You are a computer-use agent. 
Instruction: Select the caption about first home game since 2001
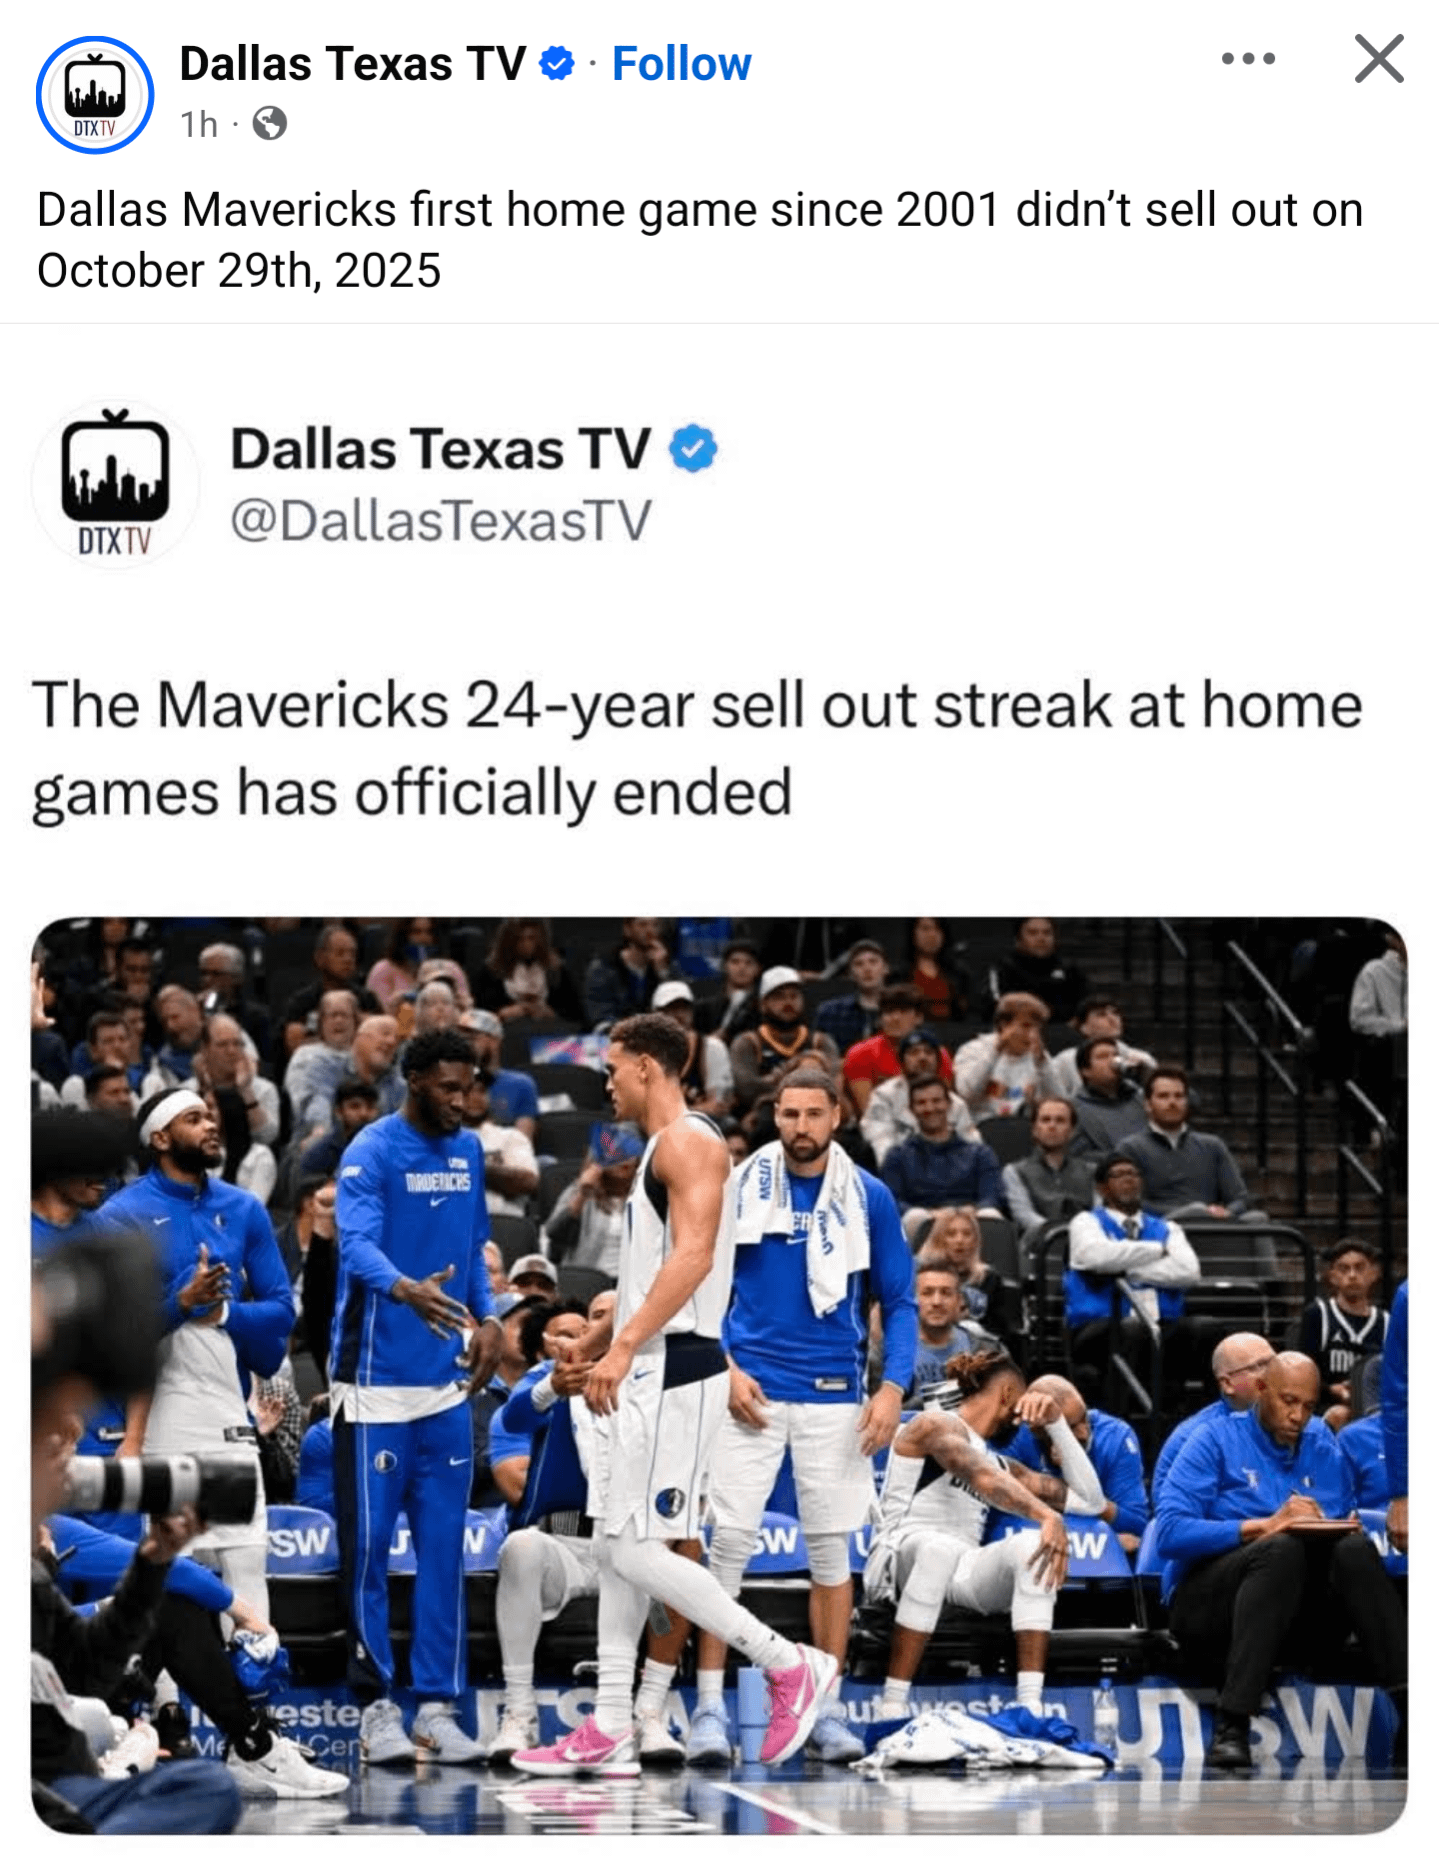[700, 240]
